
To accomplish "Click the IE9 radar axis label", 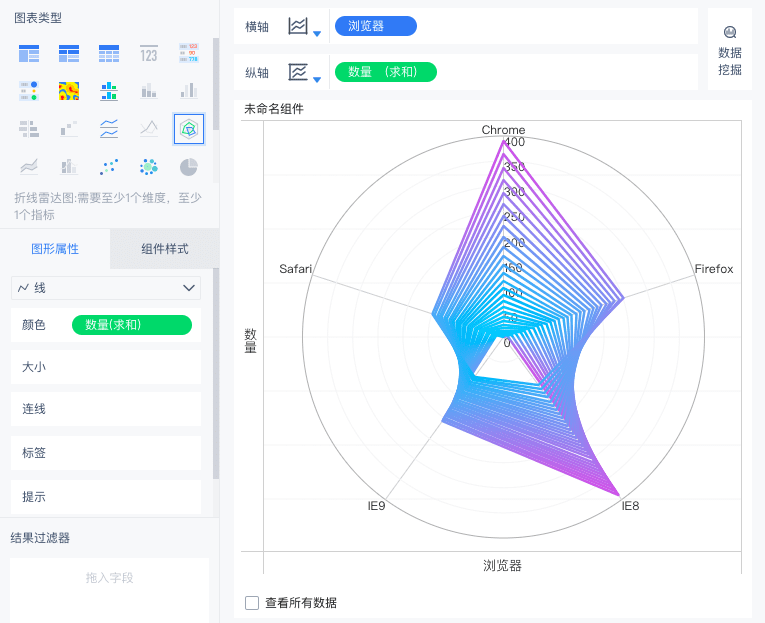I will click(376, 506).
